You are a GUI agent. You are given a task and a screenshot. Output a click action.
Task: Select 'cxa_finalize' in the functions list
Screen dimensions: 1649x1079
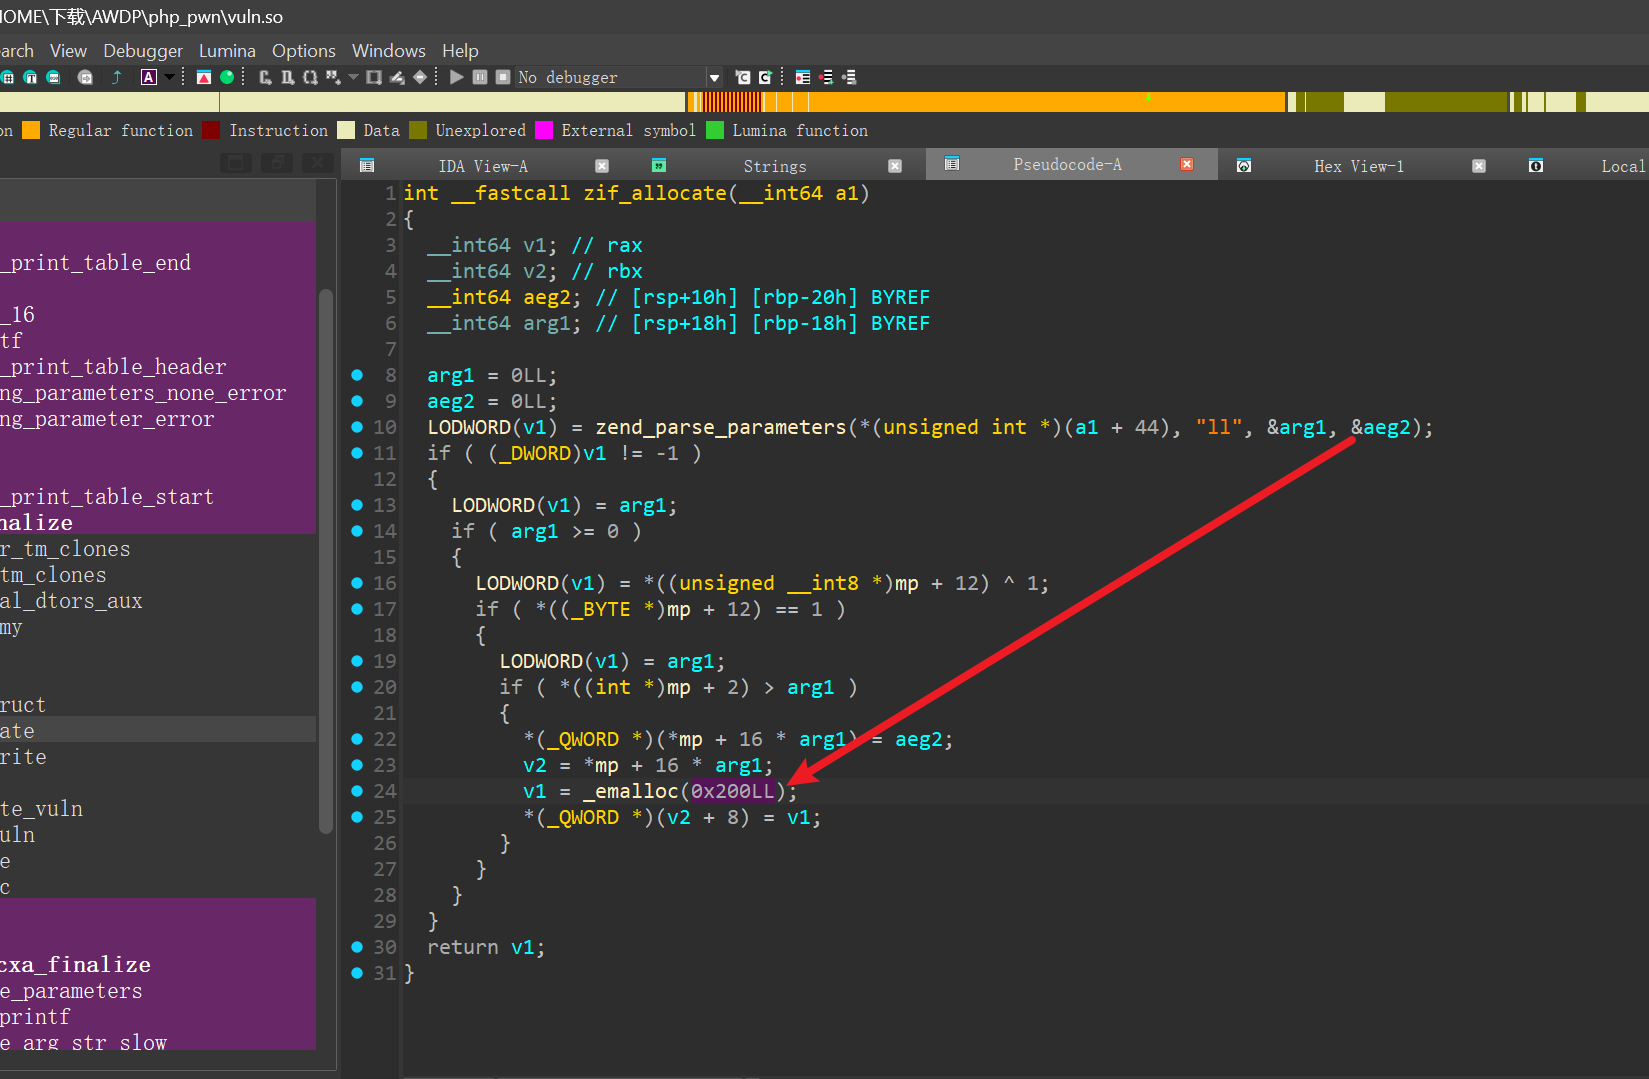pyautogui.click(x=76, y=965)
